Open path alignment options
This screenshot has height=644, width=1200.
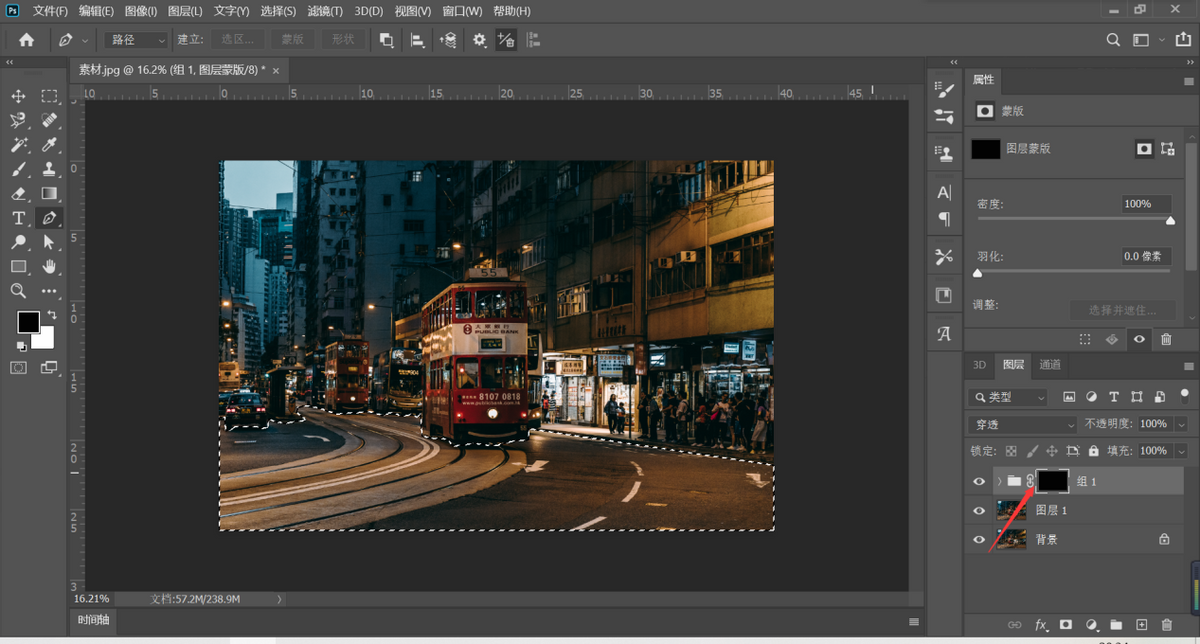417,40
